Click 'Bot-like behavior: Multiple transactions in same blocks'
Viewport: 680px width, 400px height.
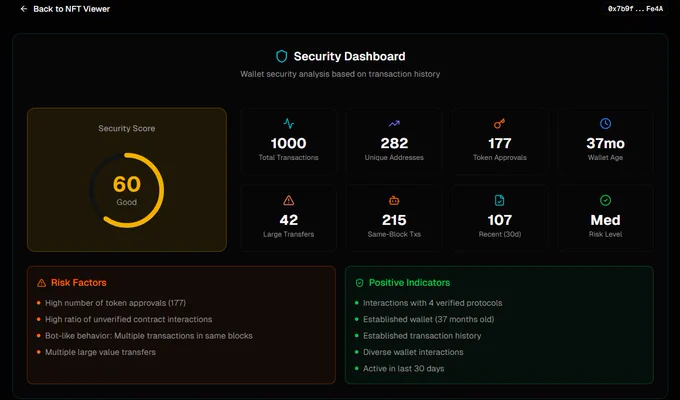click(x=149, y=336)
